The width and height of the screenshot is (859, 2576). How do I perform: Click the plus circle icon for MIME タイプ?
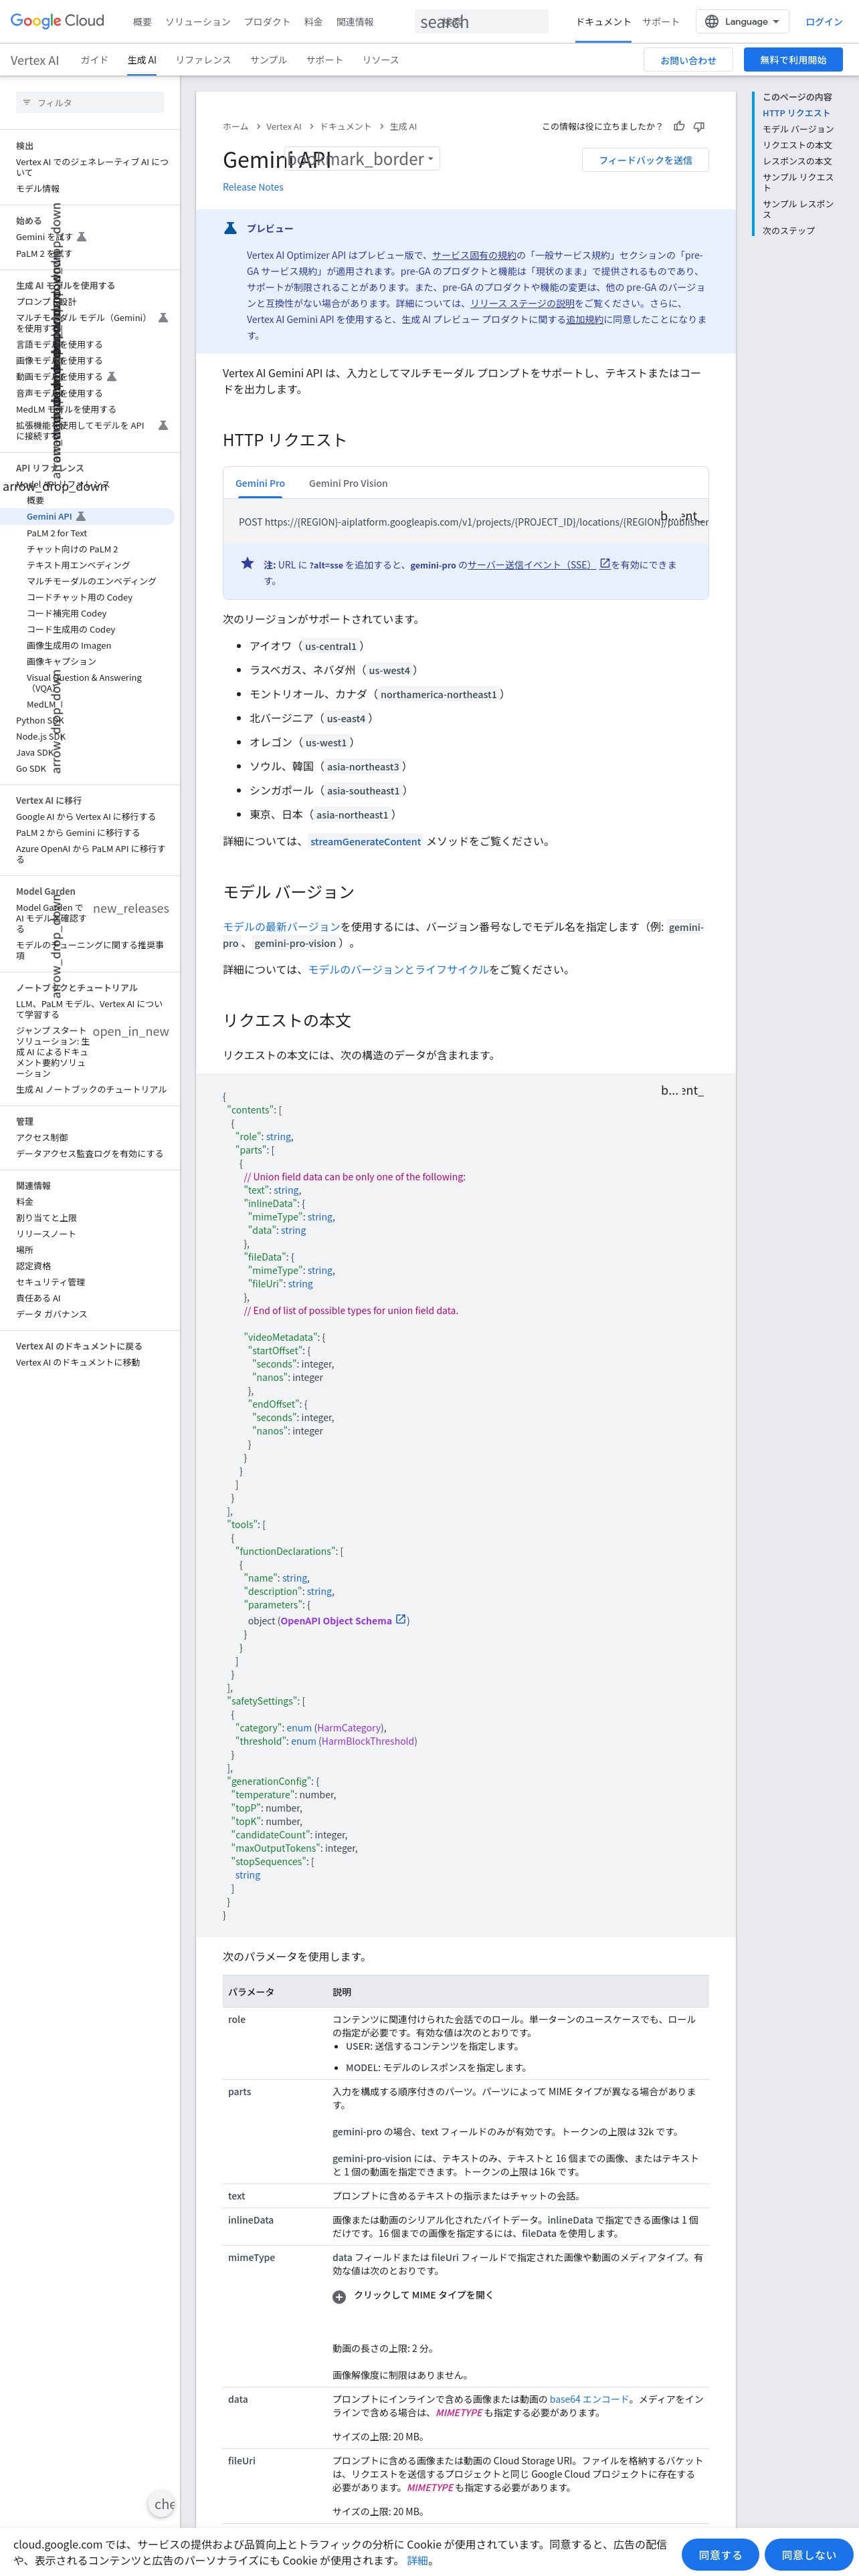pos(339,2296)
